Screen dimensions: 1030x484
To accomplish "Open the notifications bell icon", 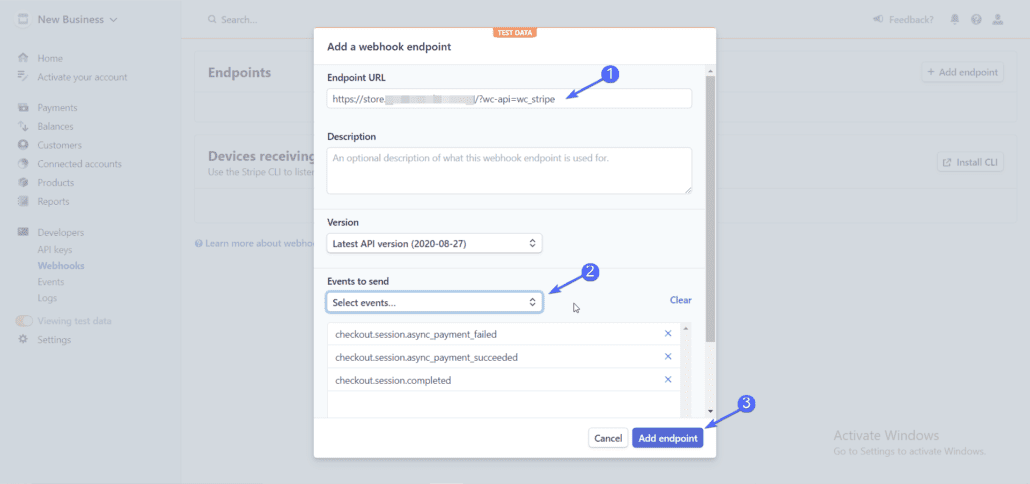I will click(954, 20).
